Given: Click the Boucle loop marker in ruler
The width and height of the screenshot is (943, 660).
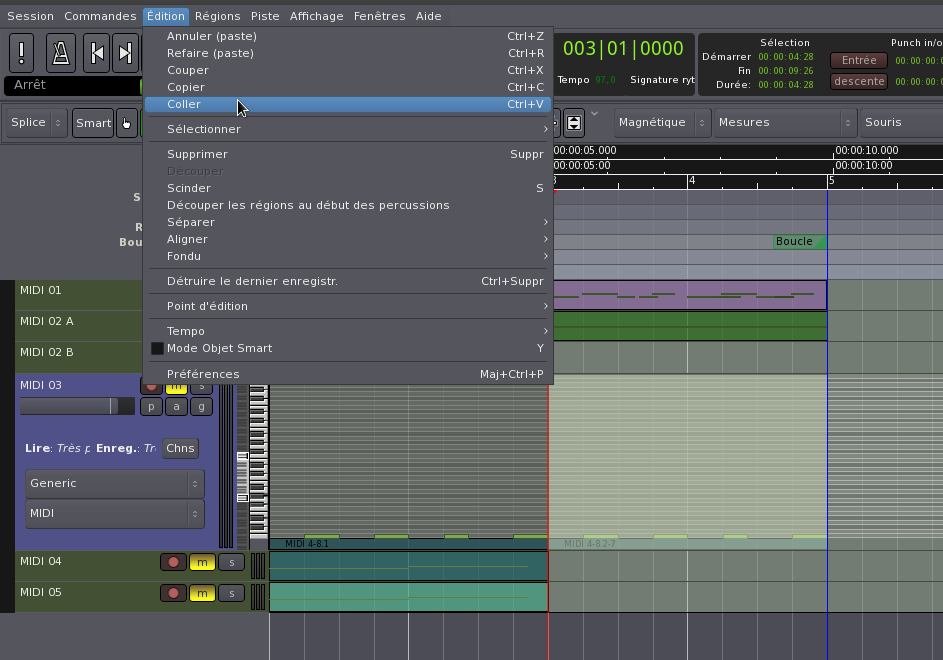Looking at the screenshot, I should pyautogui.click(x=797, y=241).
